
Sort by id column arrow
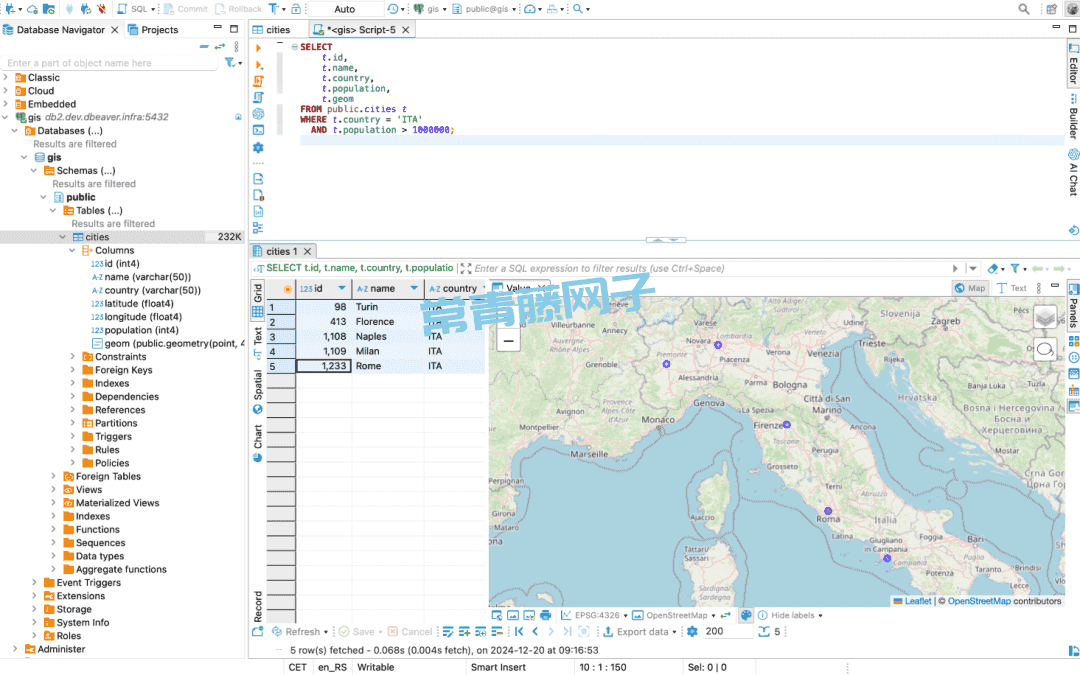pos(342,289)
